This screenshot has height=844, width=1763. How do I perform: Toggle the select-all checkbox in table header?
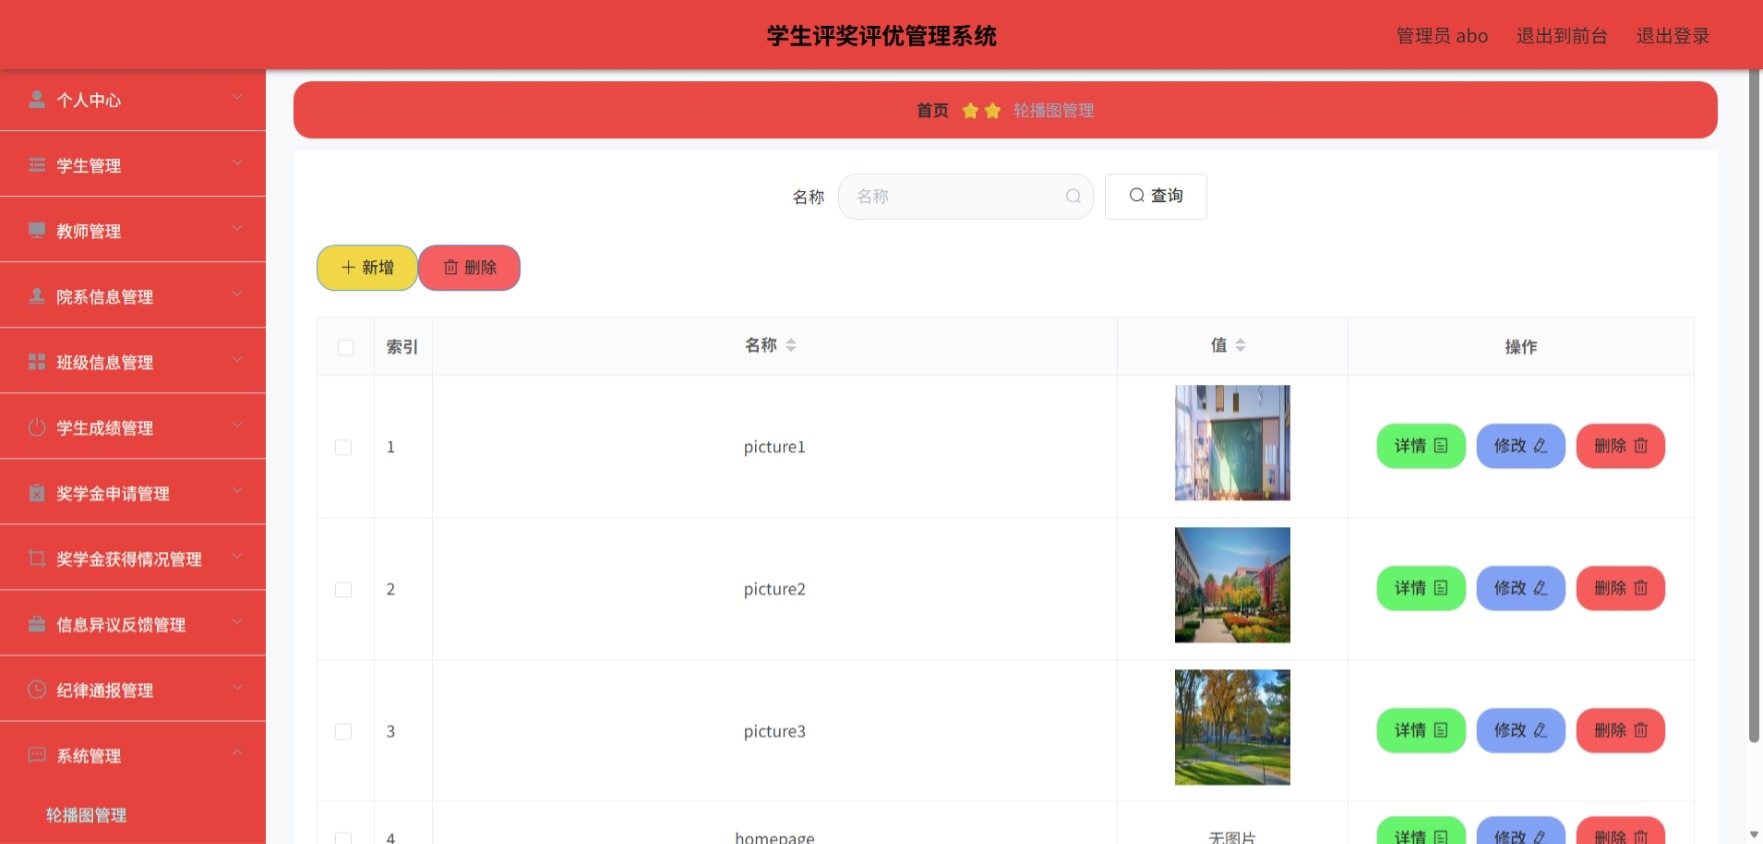345,347
